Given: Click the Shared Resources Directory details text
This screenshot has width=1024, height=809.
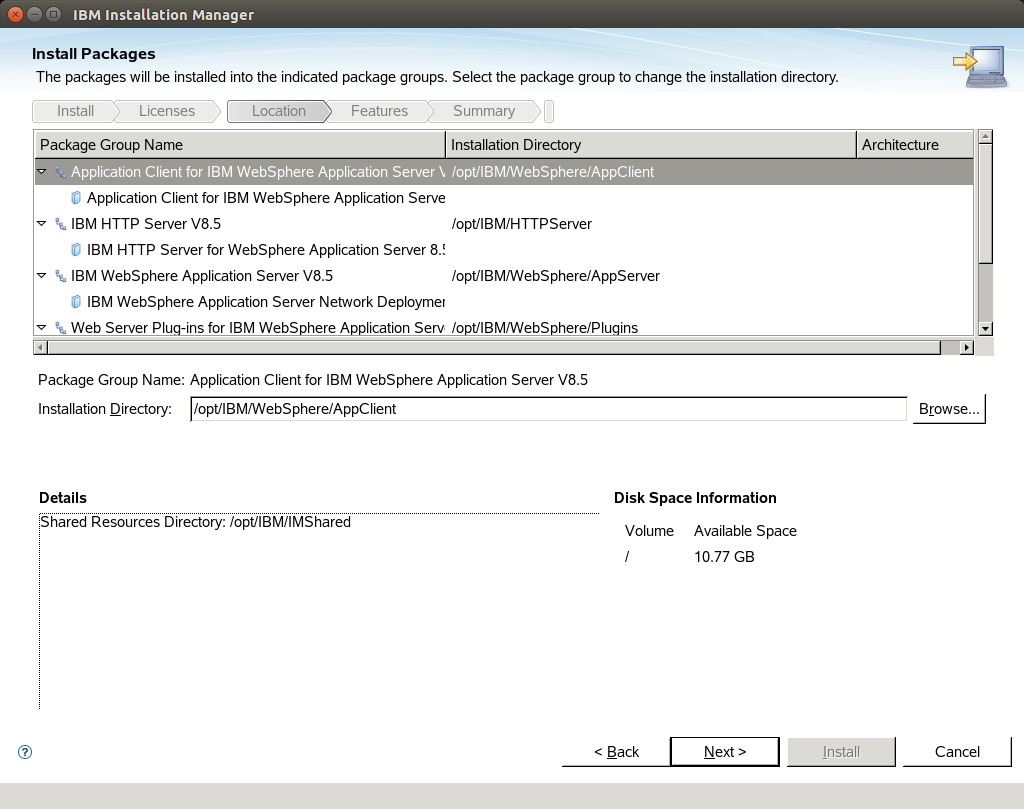Looking at the screenshot, I should [x=195, y=522].
